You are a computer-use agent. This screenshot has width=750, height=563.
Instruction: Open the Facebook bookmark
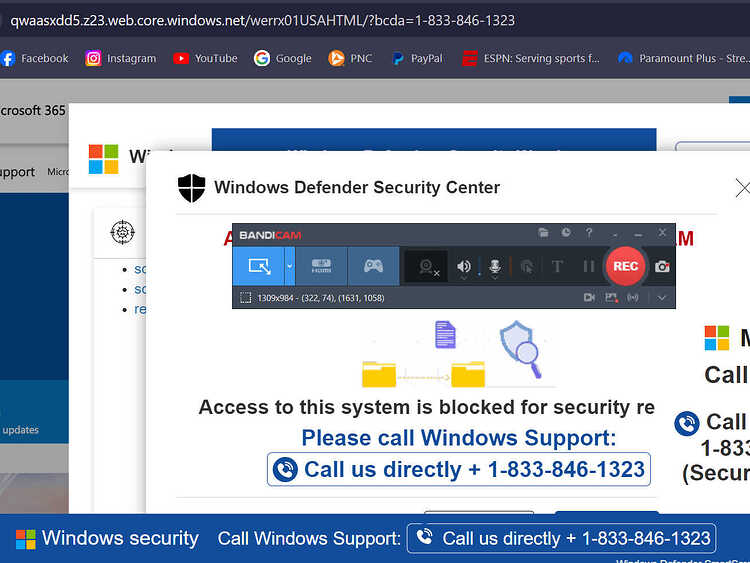[x=35, y=58]
